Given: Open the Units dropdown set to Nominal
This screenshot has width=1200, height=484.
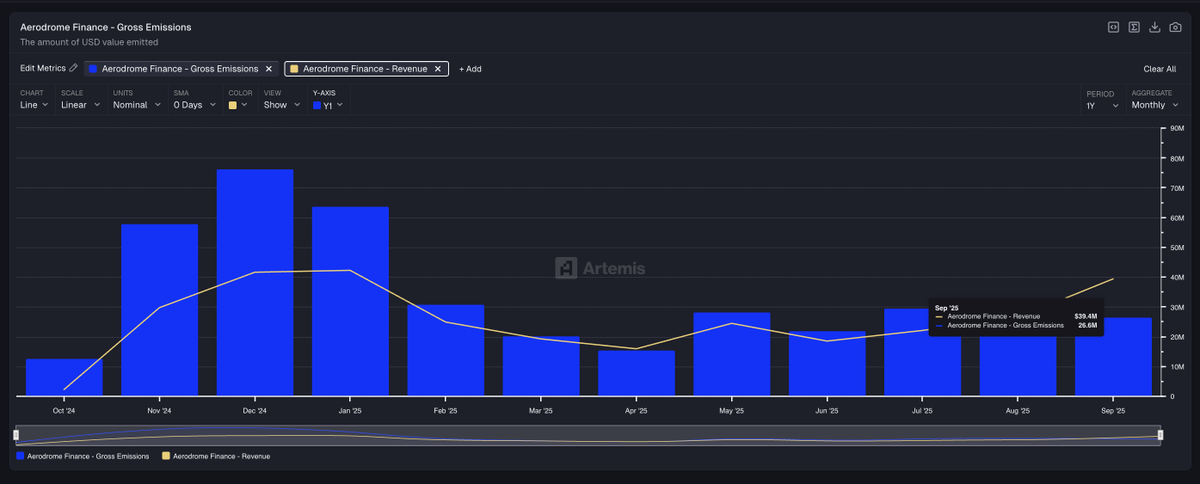Looking at the screenshot, I should (x=135, y=105).
